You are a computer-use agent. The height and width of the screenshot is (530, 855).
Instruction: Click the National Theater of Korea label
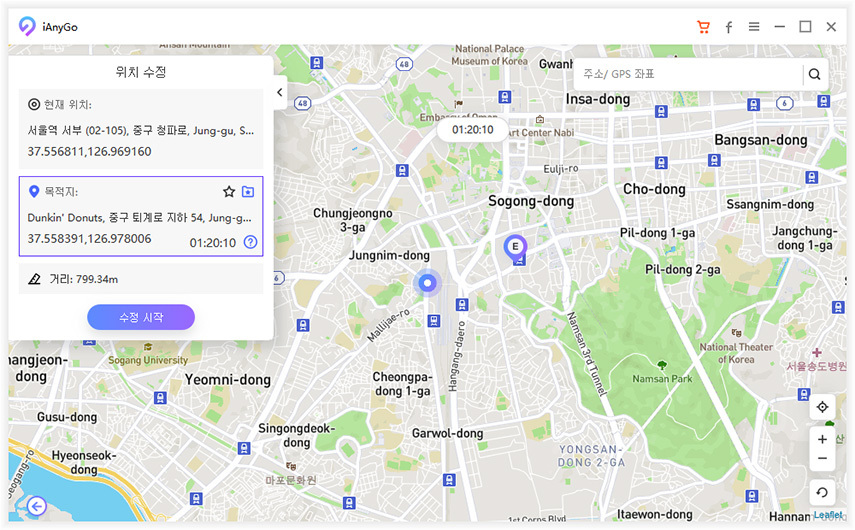click(x=736, y=353)
